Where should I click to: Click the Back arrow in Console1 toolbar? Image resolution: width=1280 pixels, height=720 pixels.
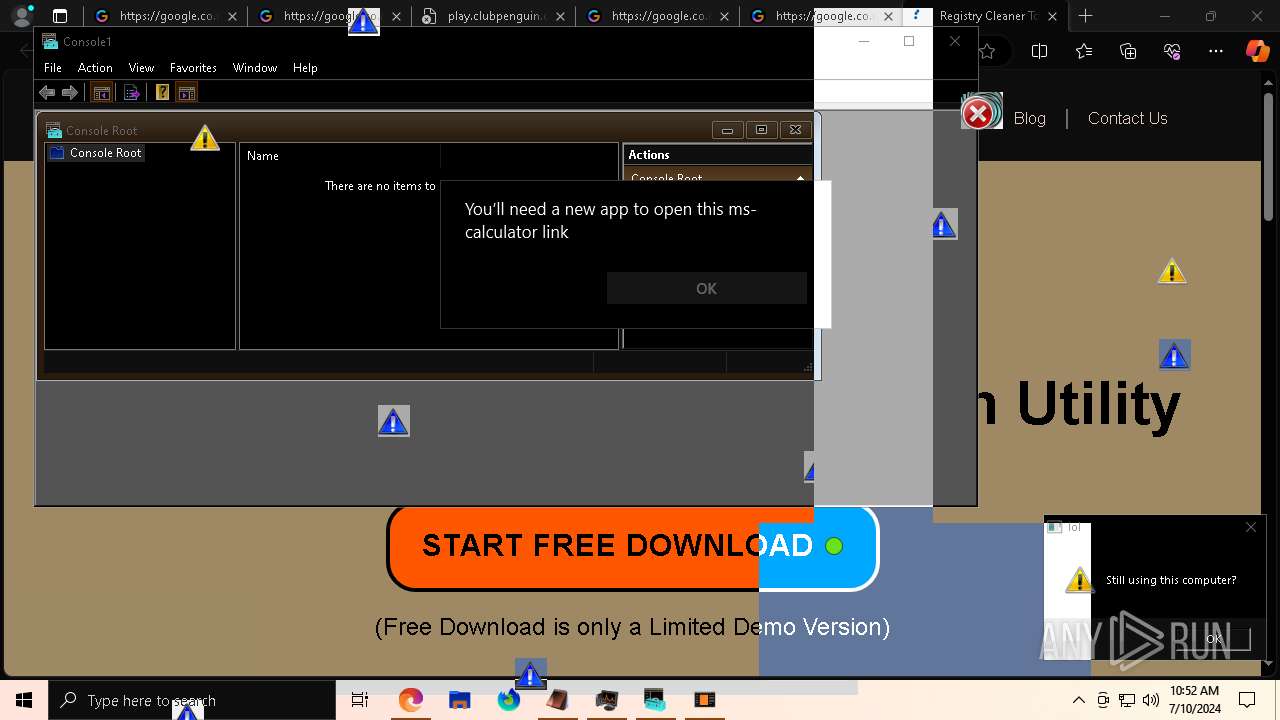46,93
